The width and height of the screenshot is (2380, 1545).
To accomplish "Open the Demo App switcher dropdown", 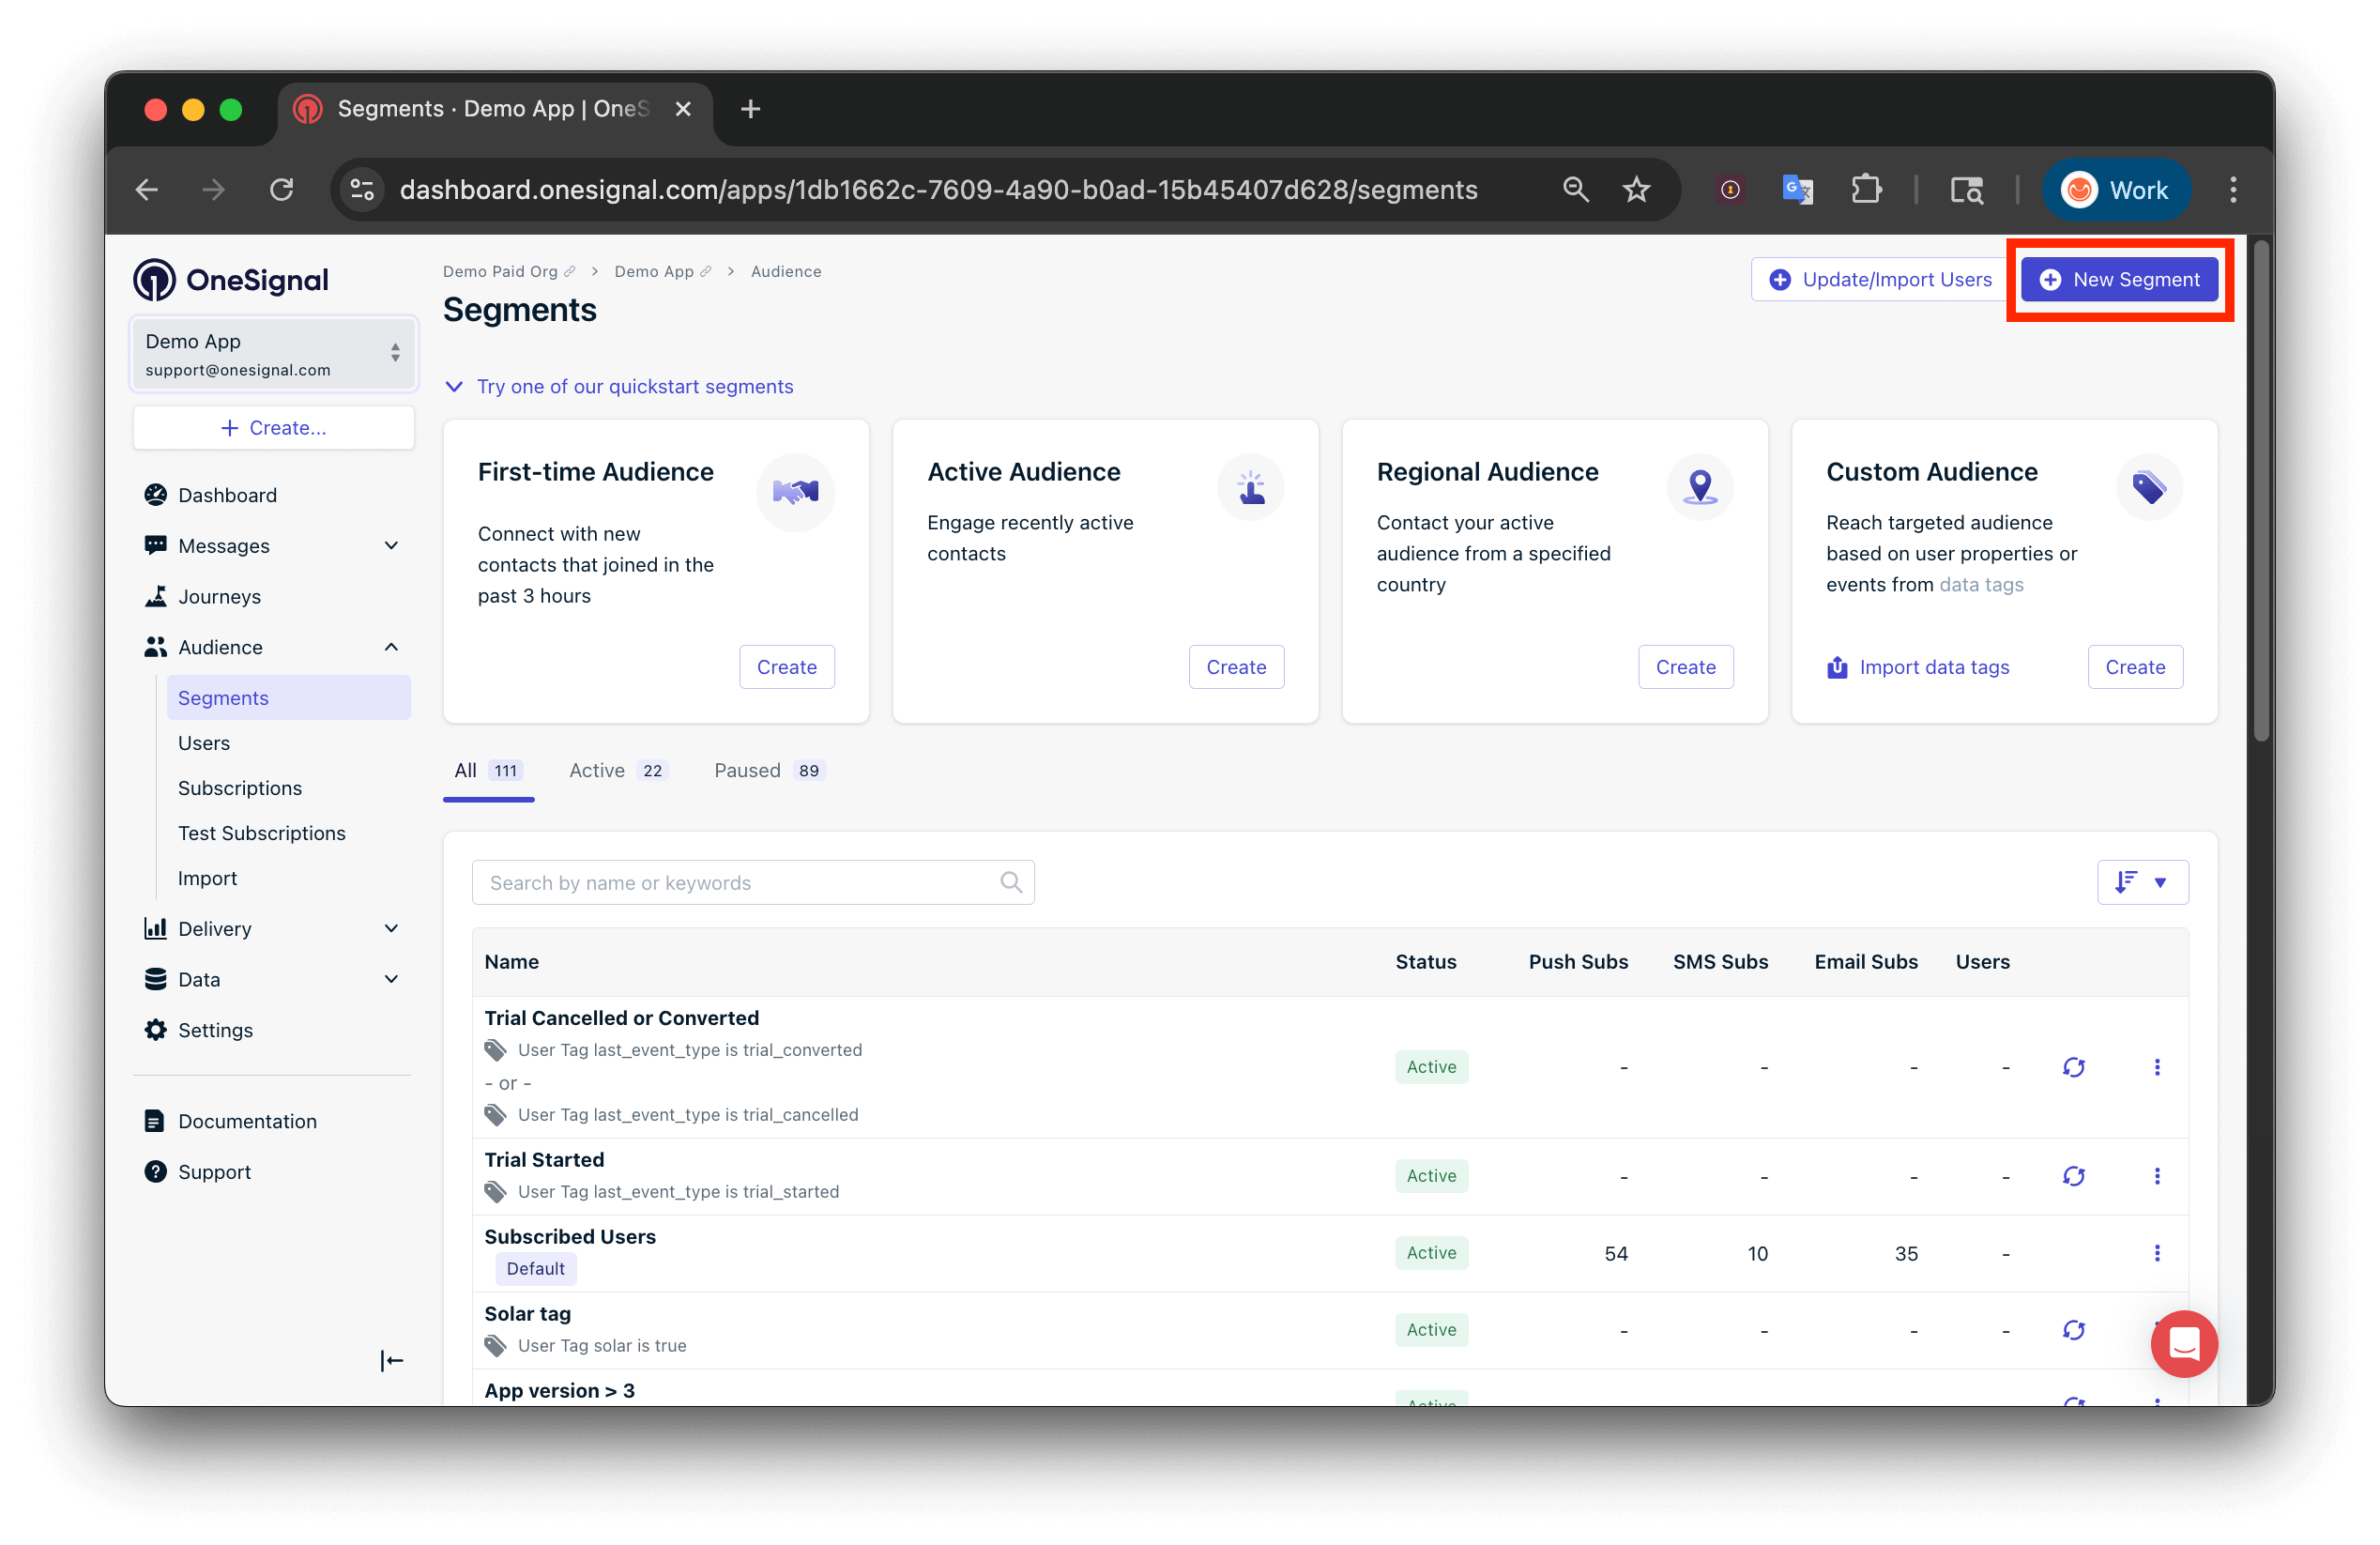I will click(x=274, y=354).
